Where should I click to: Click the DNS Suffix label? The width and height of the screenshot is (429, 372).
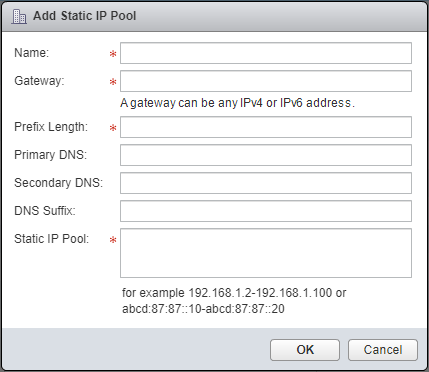45,211
